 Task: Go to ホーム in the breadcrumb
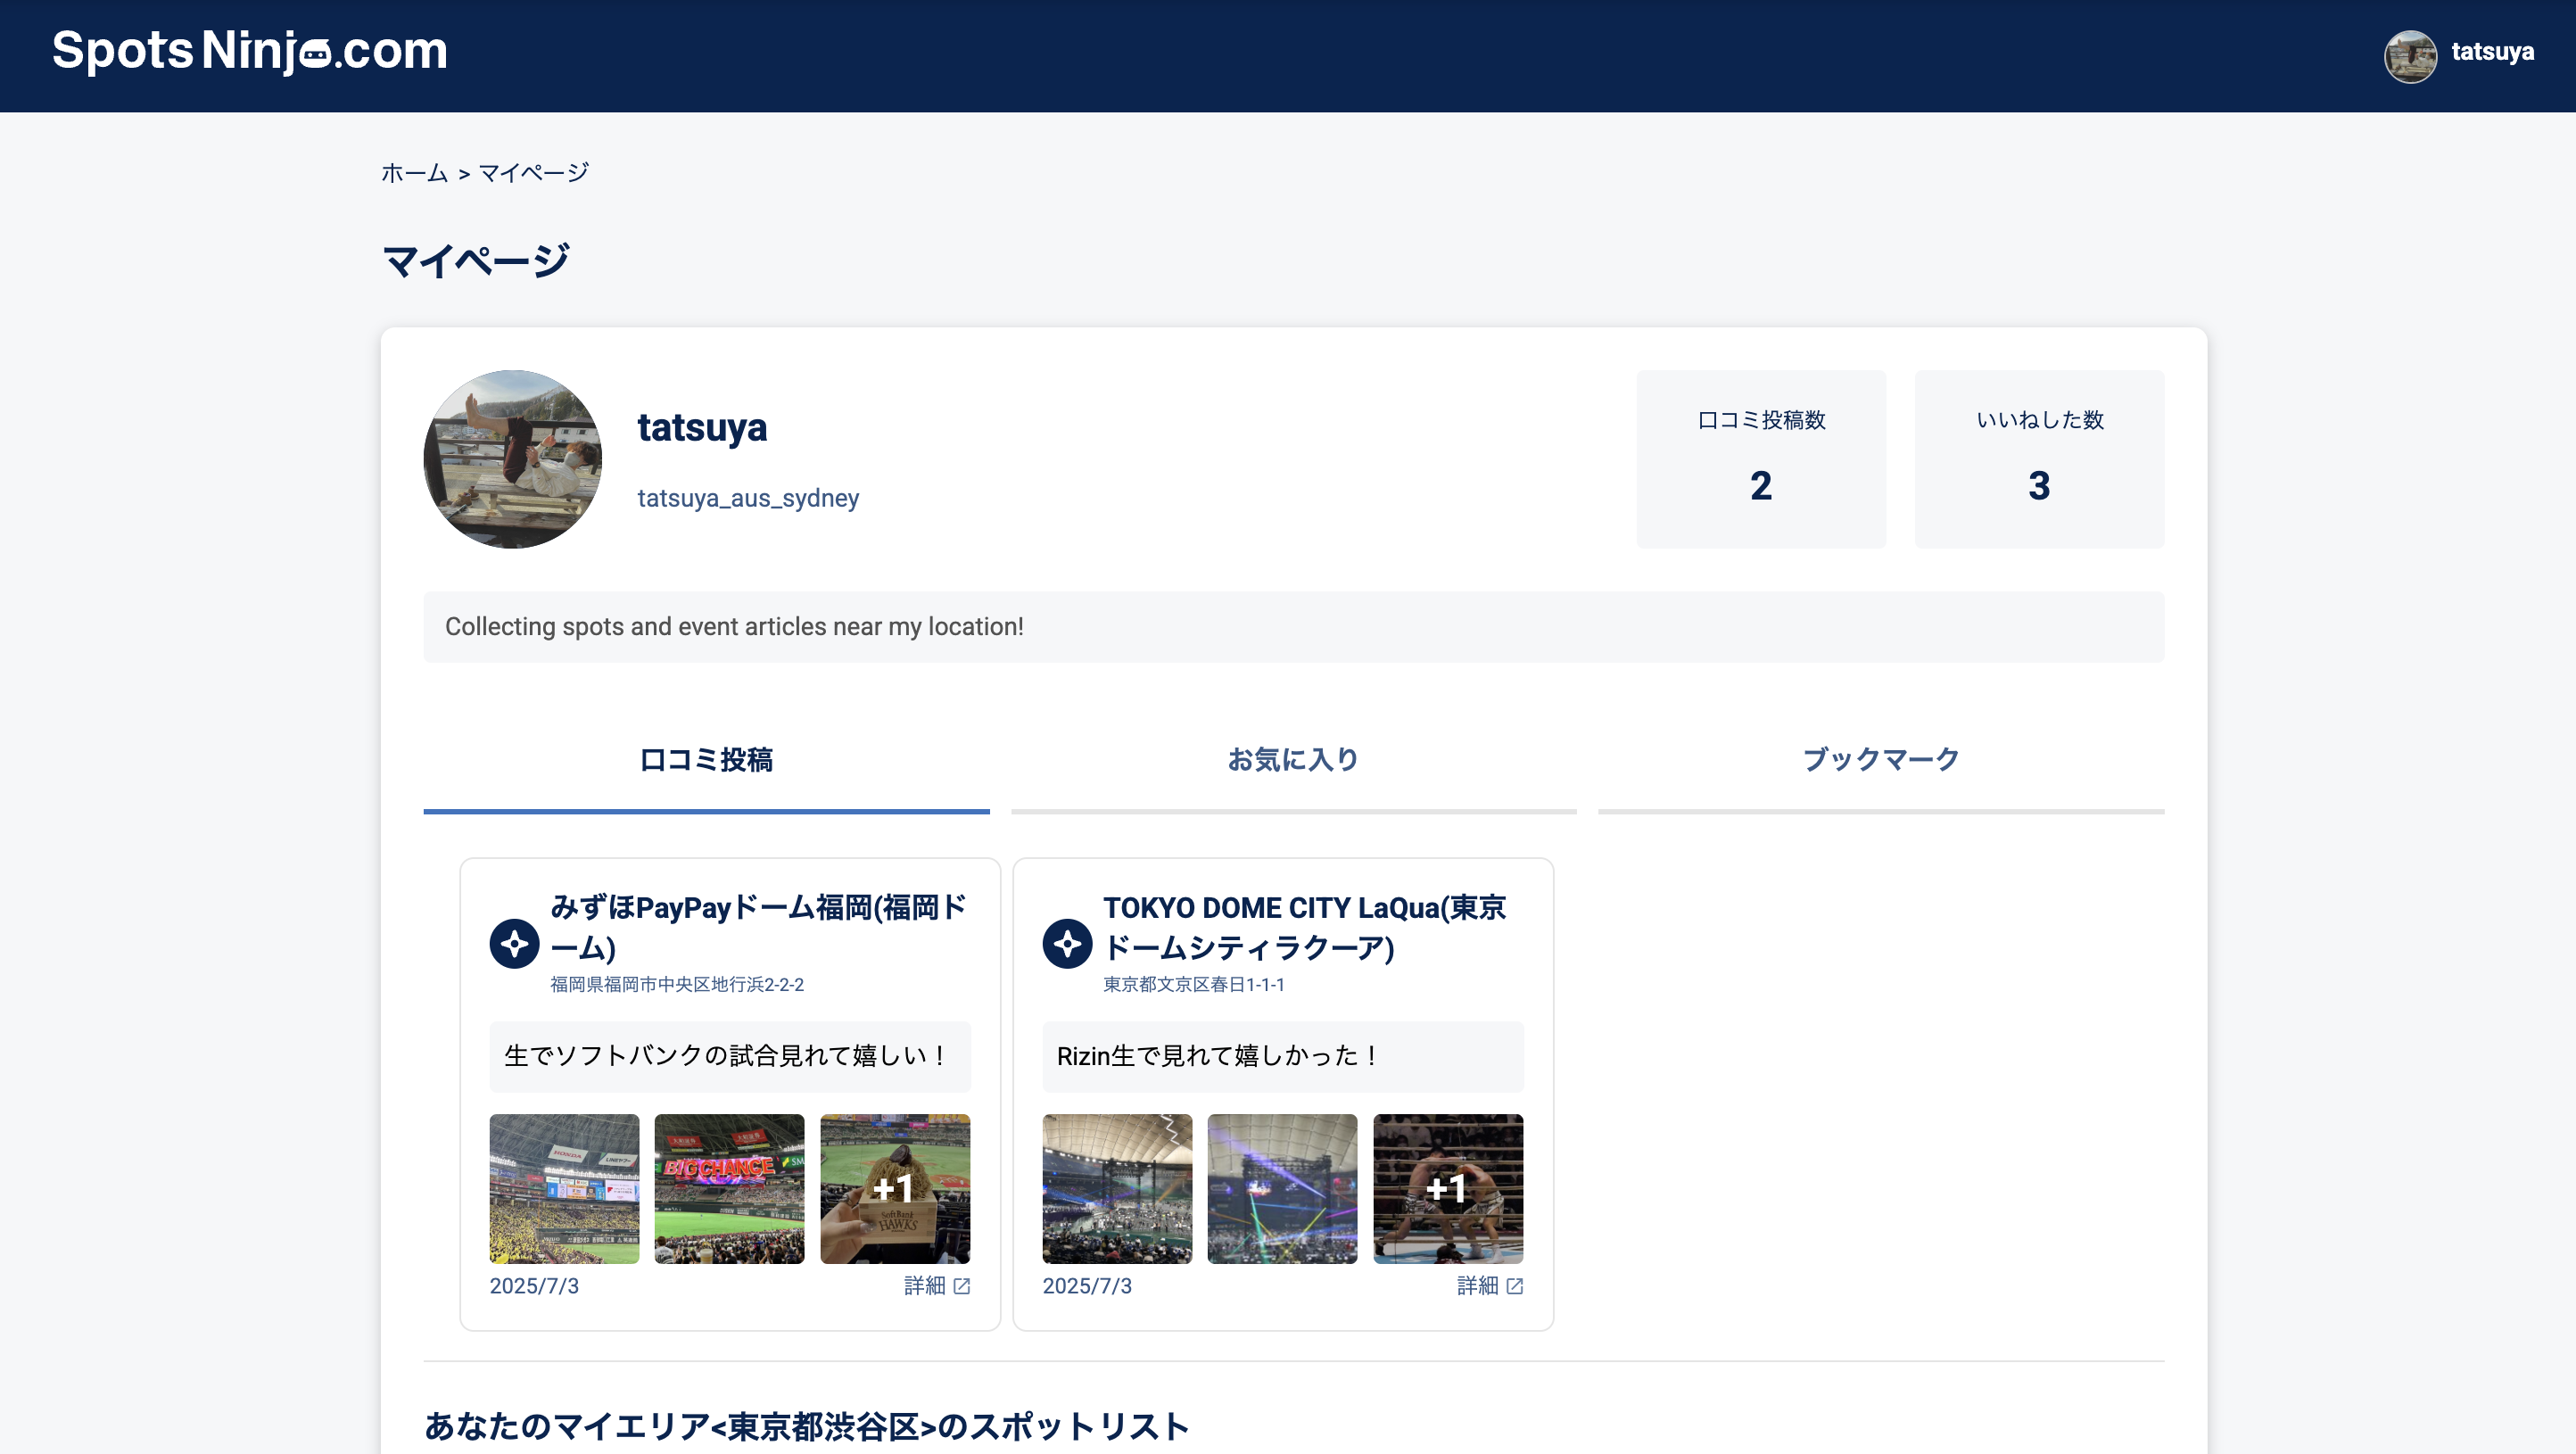[414, 173]
